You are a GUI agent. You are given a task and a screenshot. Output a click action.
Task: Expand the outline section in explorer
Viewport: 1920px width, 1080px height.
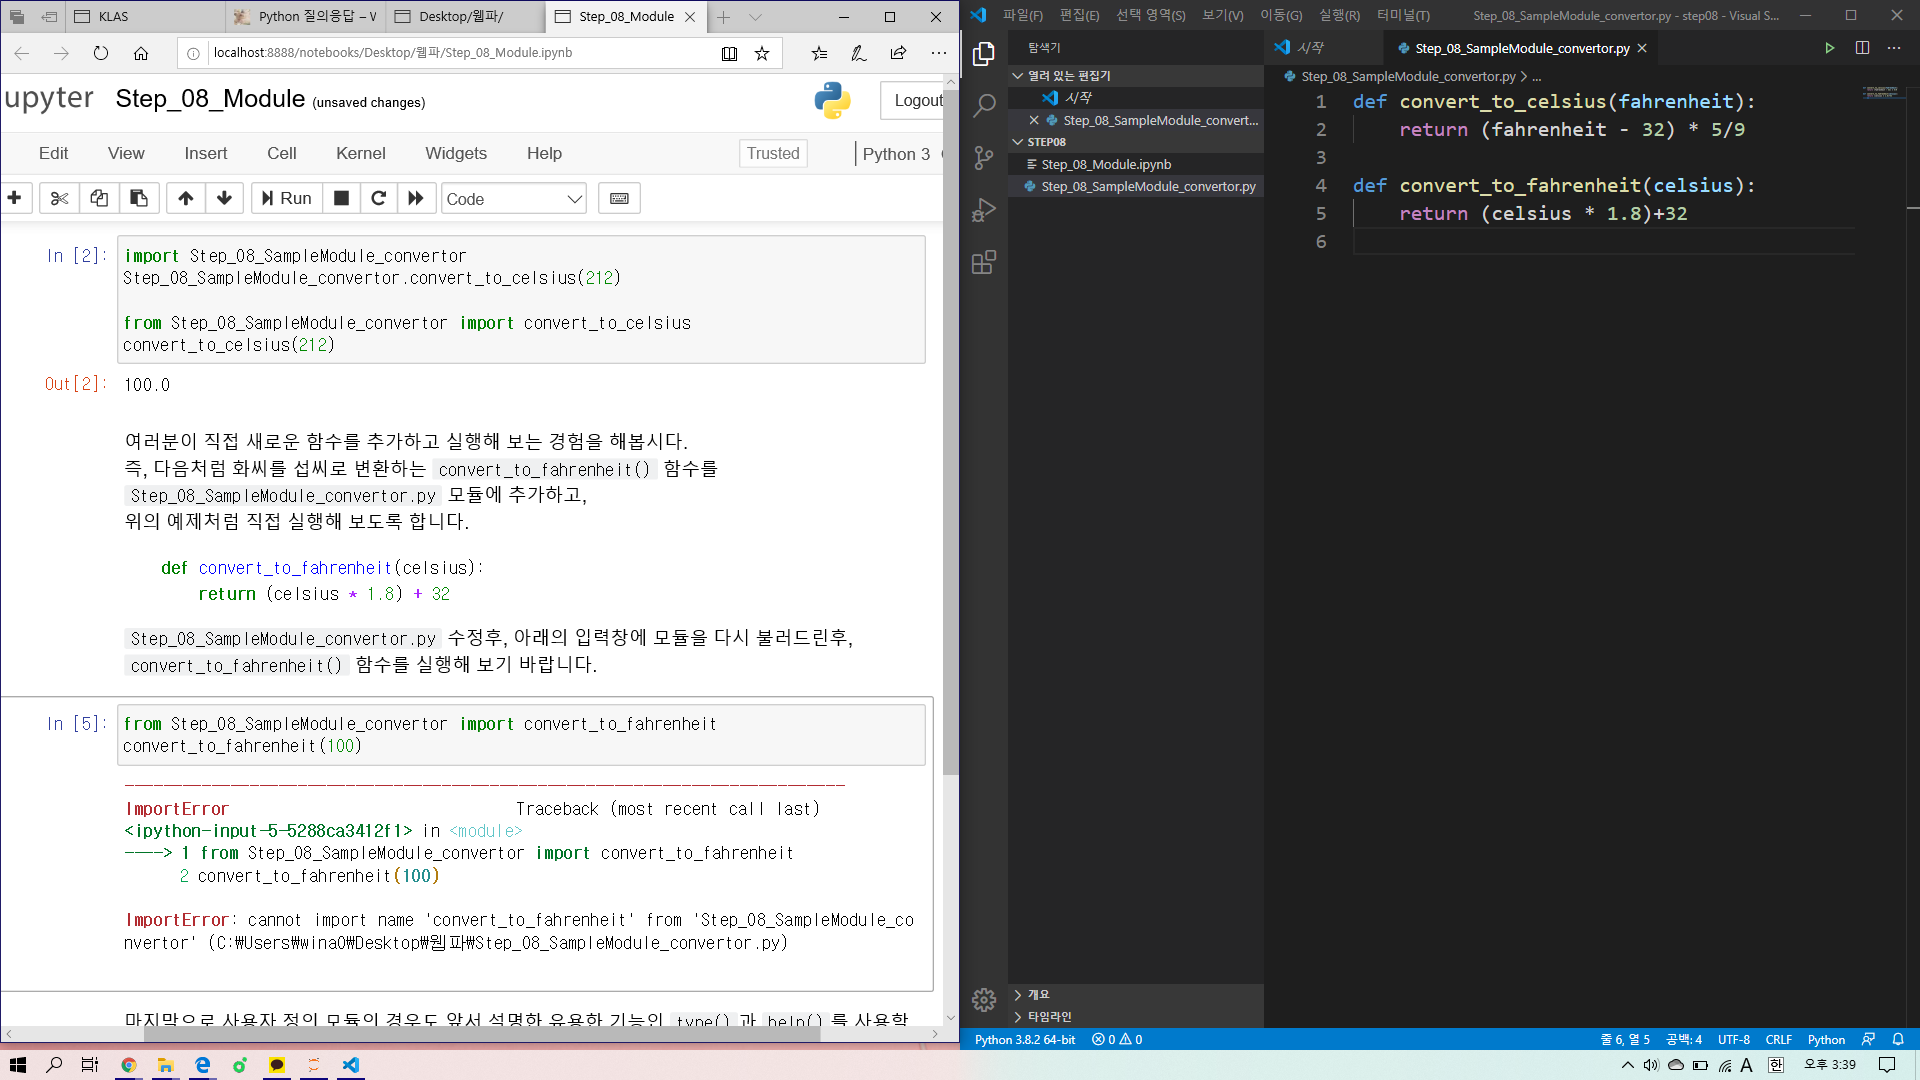[1136, 994]
